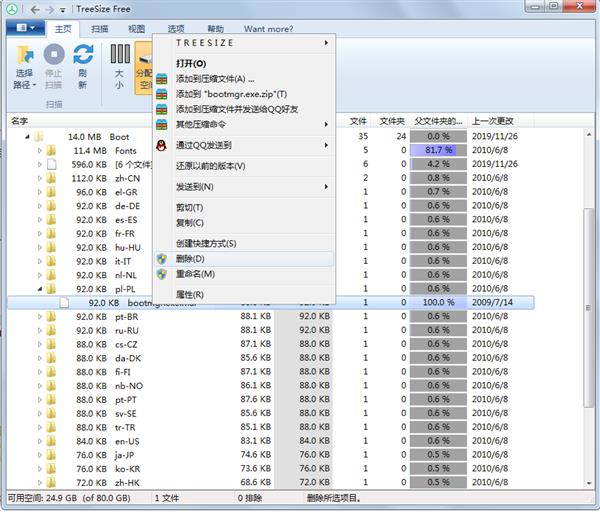Click the 4.2 % bar for [6 个文件]

(x=439, y=164)
